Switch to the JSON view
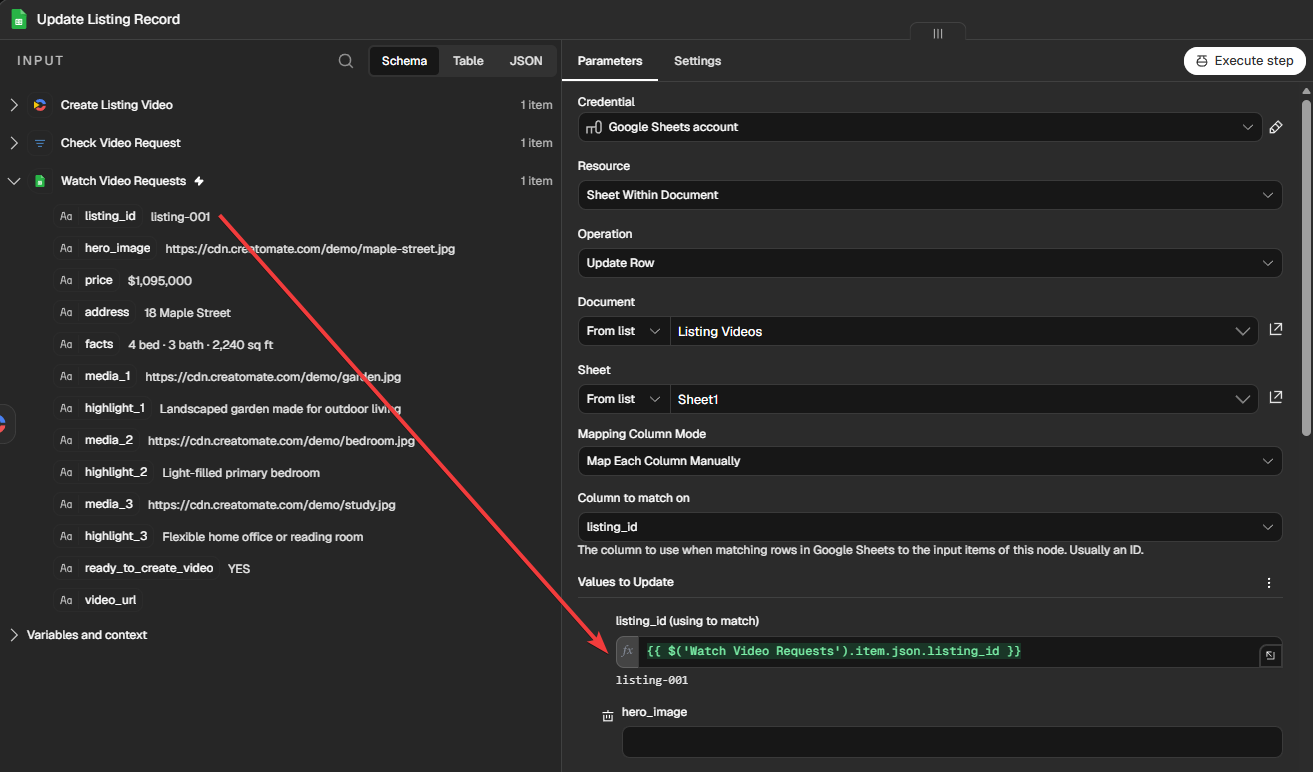The height and width of the screenshot is (772, 1313). (x=526, y=61)
